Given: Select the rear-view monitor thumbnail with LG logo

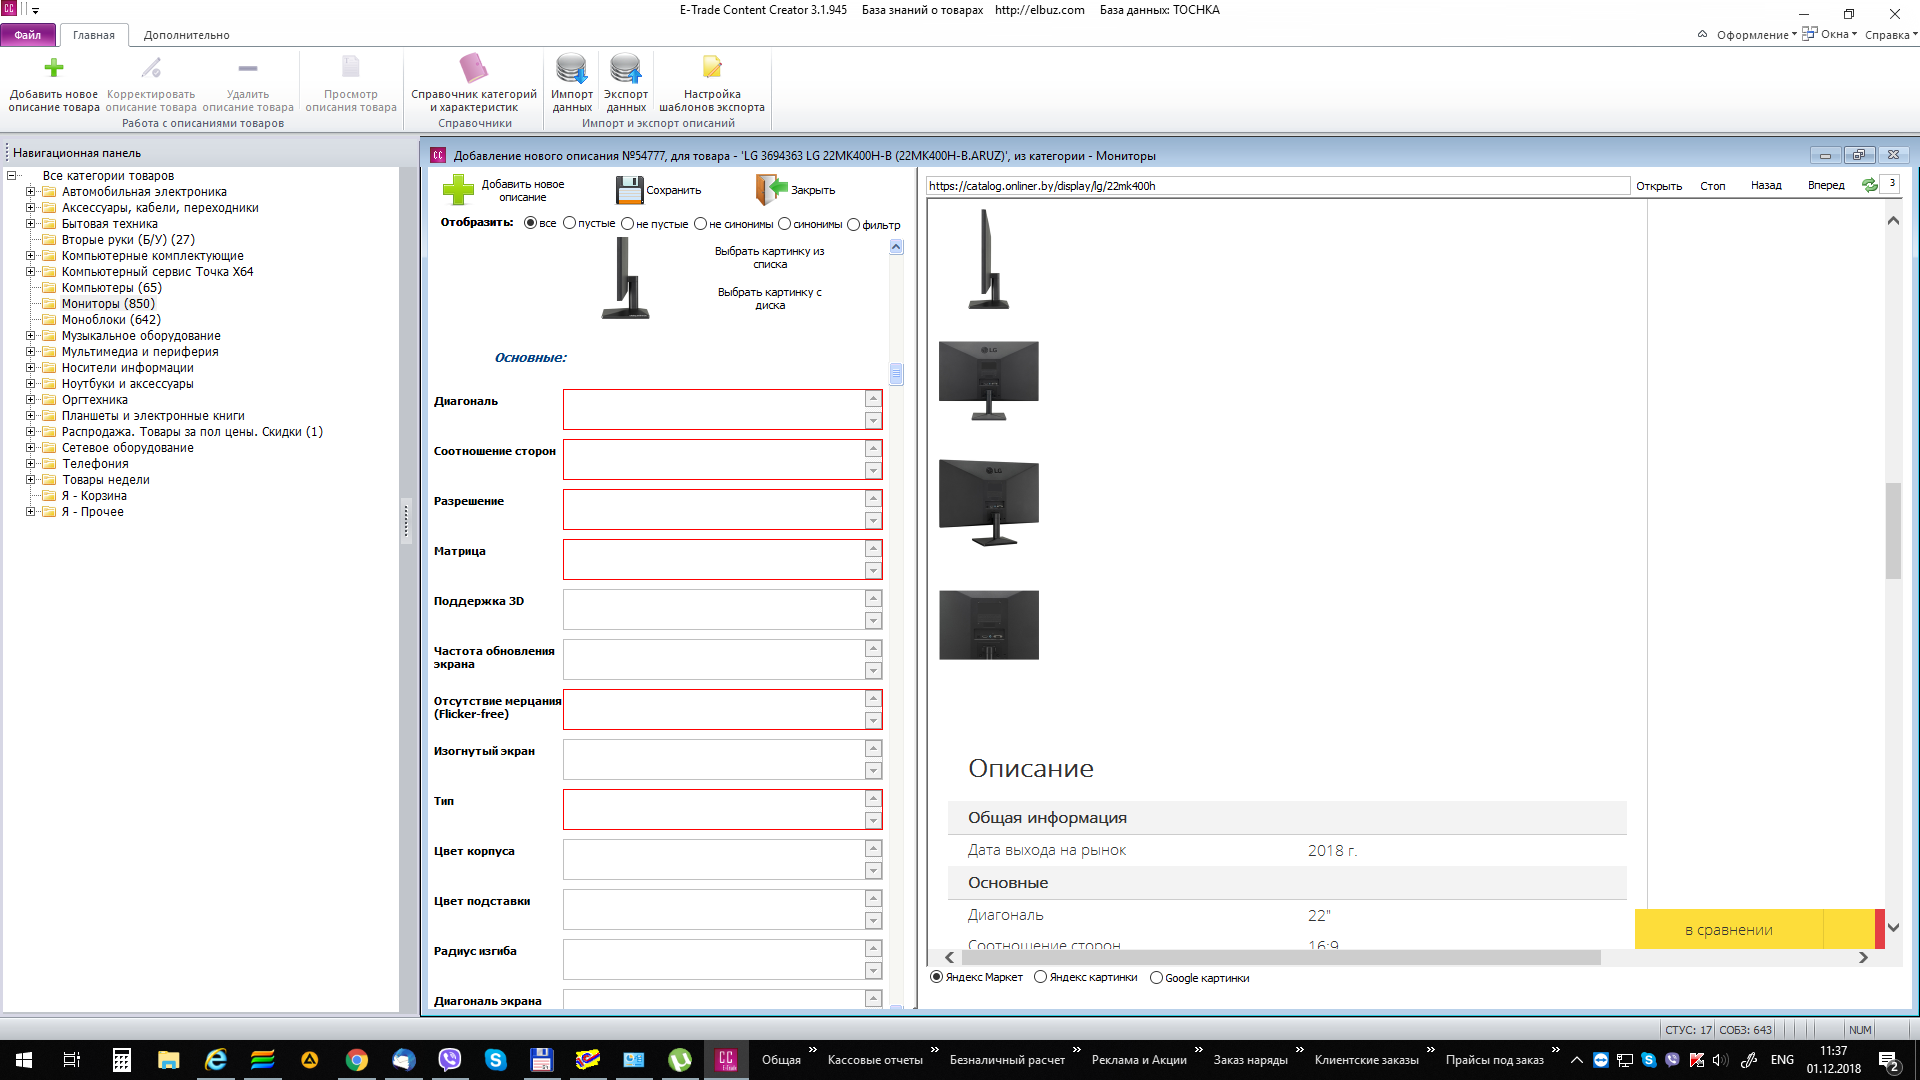Looking at the screenshot, I should [x=989, y=381].
